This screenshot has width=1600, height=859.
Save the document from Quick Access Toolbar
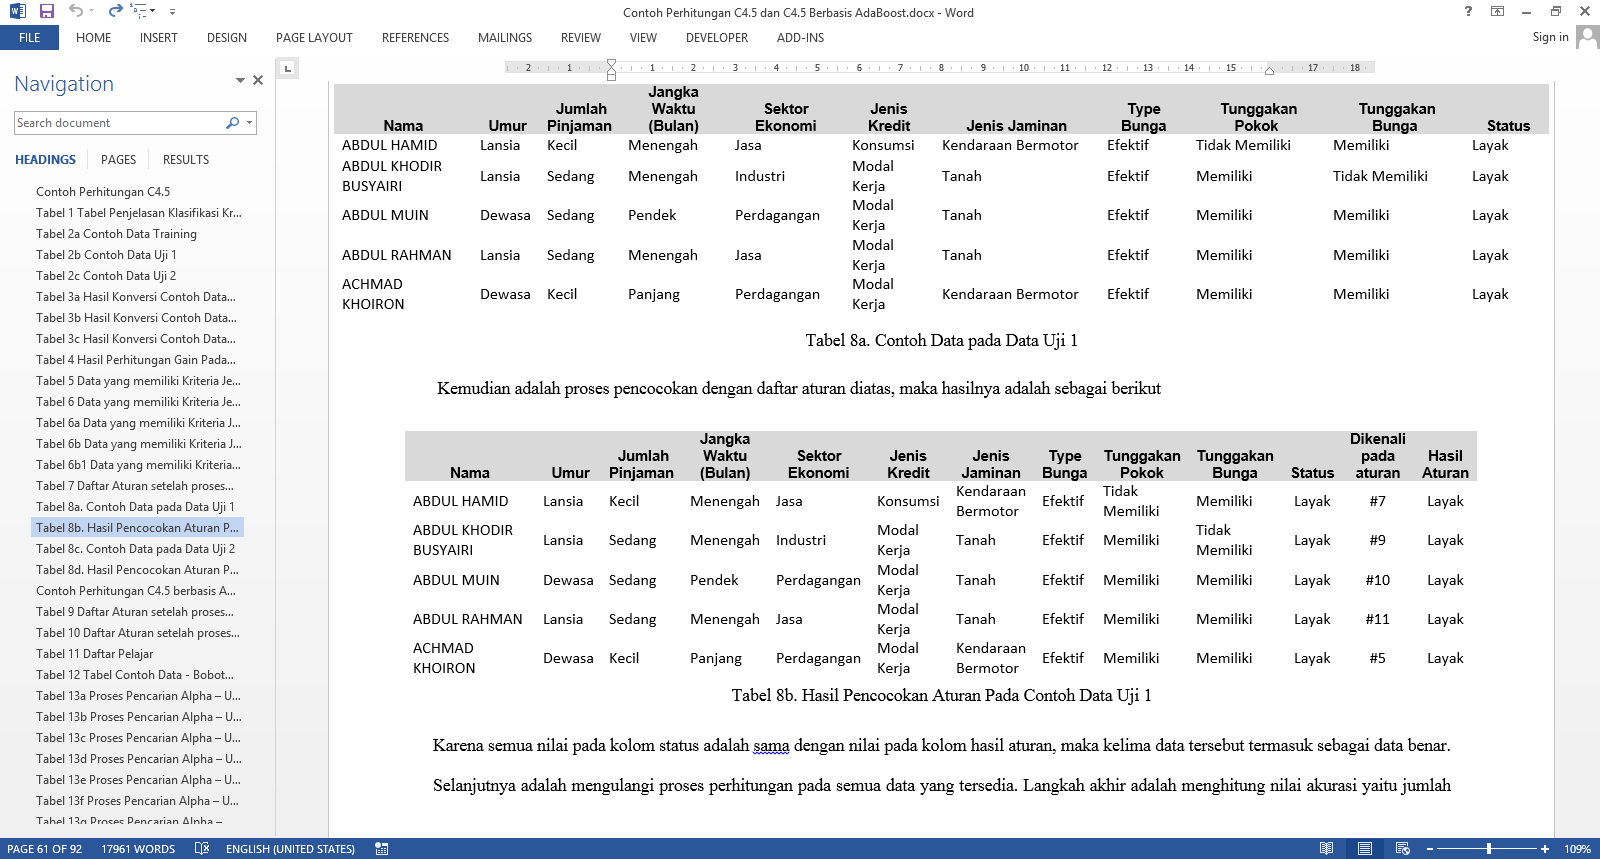46,11
